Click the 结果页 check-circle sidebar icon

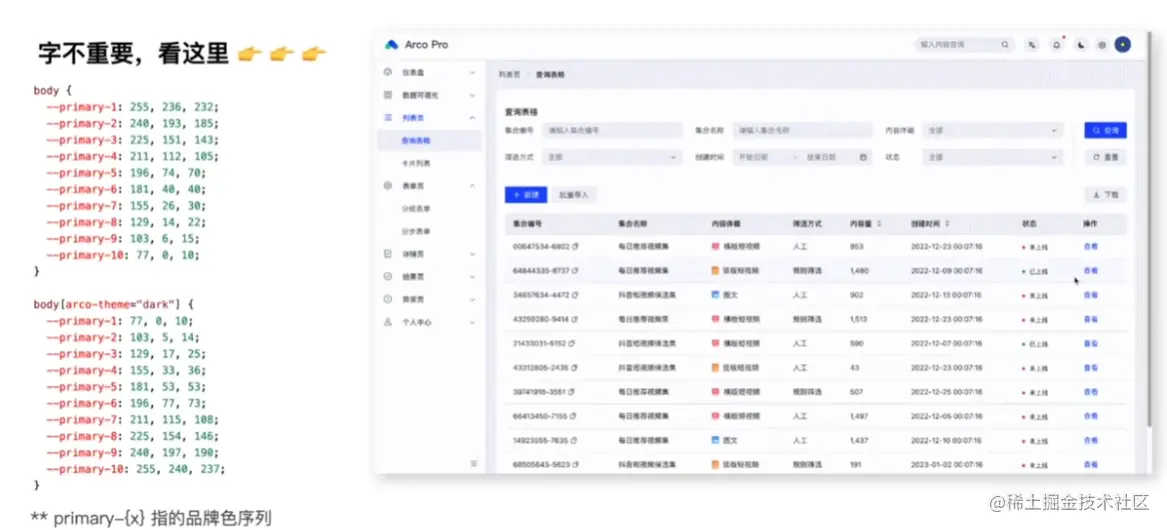387,276
